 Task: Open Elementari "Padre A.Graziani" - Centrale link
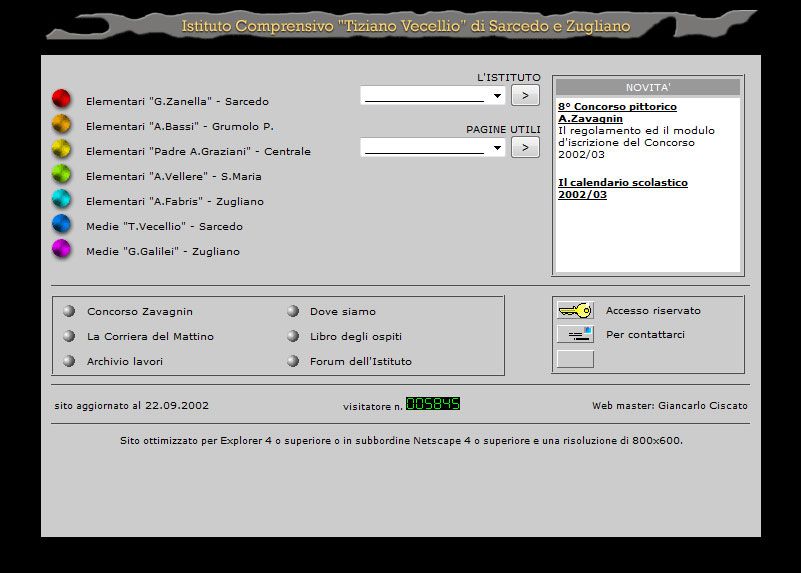point(198,152)
